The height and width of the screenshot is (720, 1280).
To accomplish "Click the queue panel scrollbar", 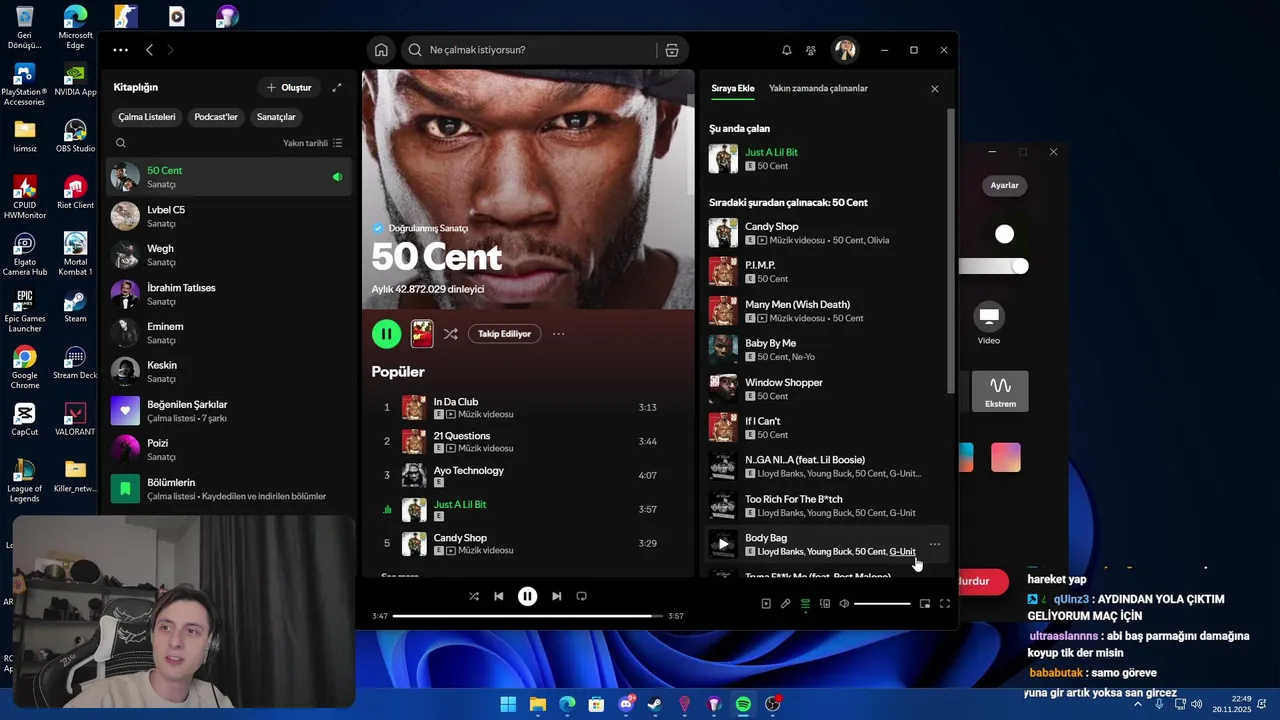I will (x=951, y=250).
